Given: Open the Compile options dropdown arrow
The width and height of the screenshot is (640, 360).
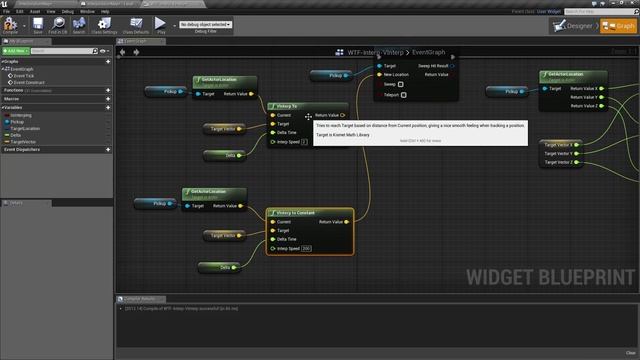Looking at the screenshot, I should click(x=24, y=26).
